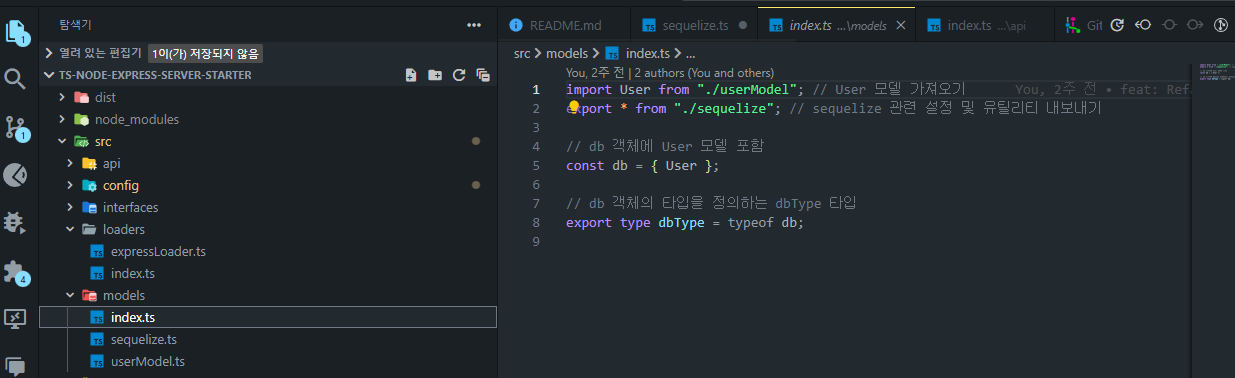Open next revision with right-arrow commit icon
The width and height of the screenshot is (1235, 378).
pos(1194,25)
